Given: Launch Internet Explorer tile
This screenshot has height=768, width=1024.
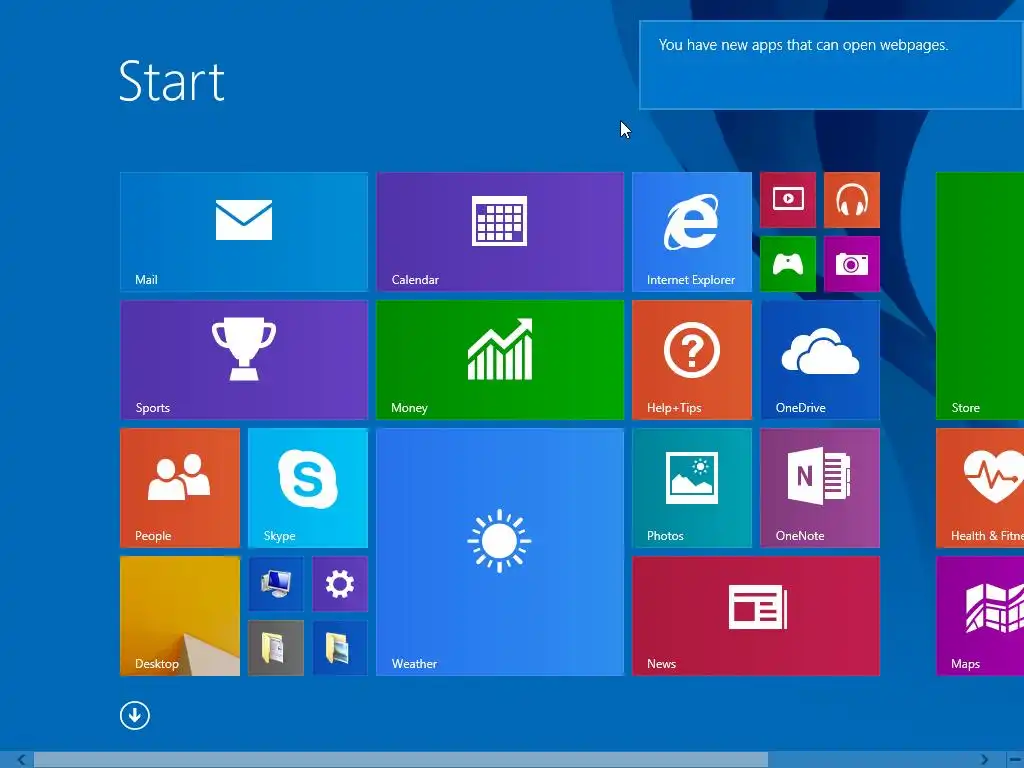Looking at the screenshot, I should tap(692, 231).
